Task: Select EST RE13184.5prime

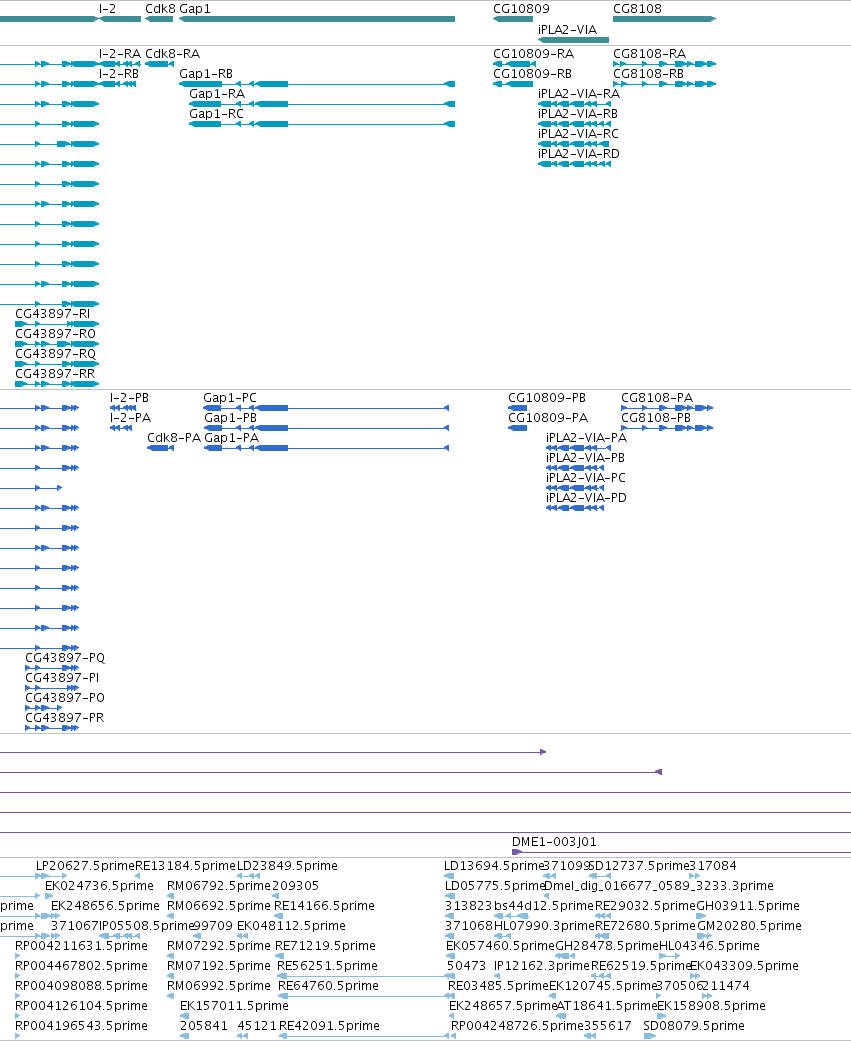Action: (185, 866)
